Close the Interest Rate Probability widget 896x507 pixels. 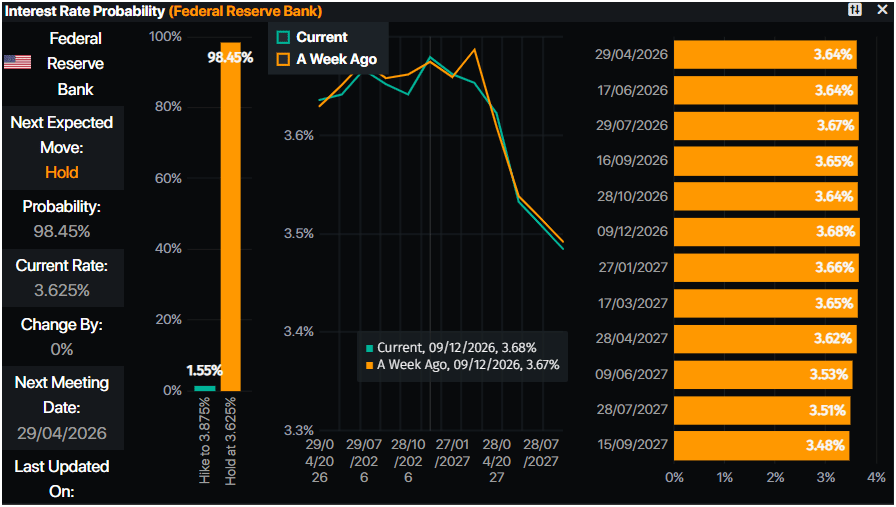(x=881, y=9)
